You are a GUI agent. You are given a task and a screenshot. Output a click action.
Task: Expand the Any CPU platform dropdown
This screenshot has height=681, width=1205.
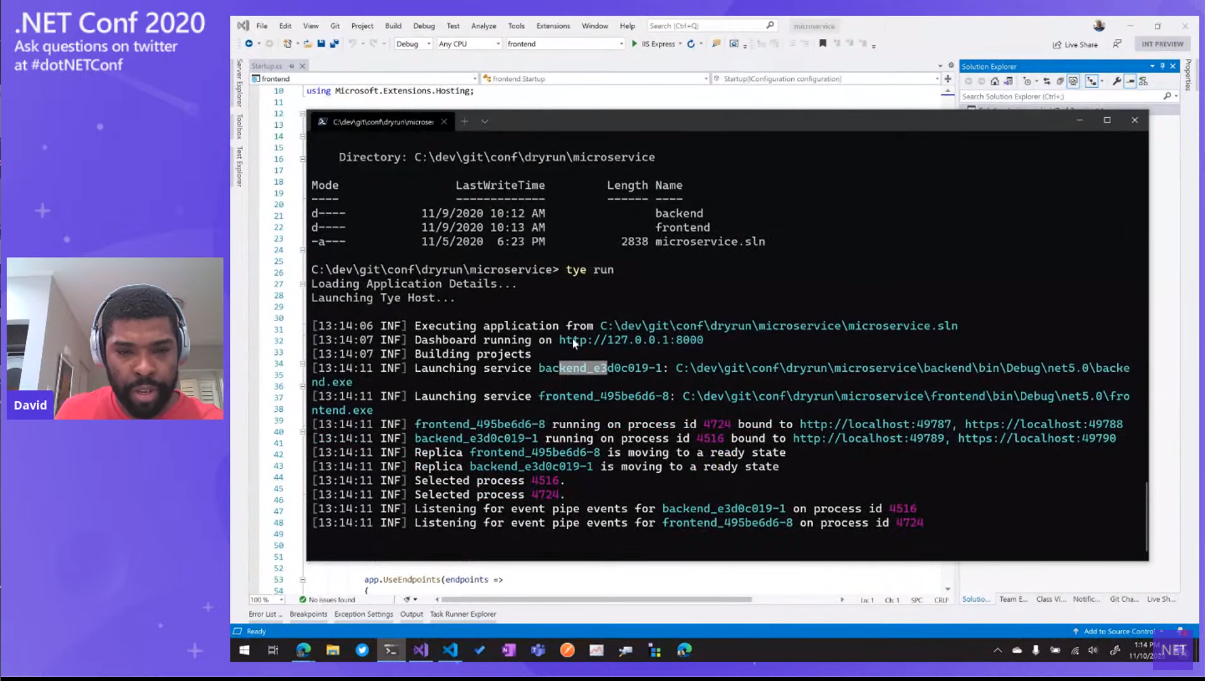tap(468, 44)
